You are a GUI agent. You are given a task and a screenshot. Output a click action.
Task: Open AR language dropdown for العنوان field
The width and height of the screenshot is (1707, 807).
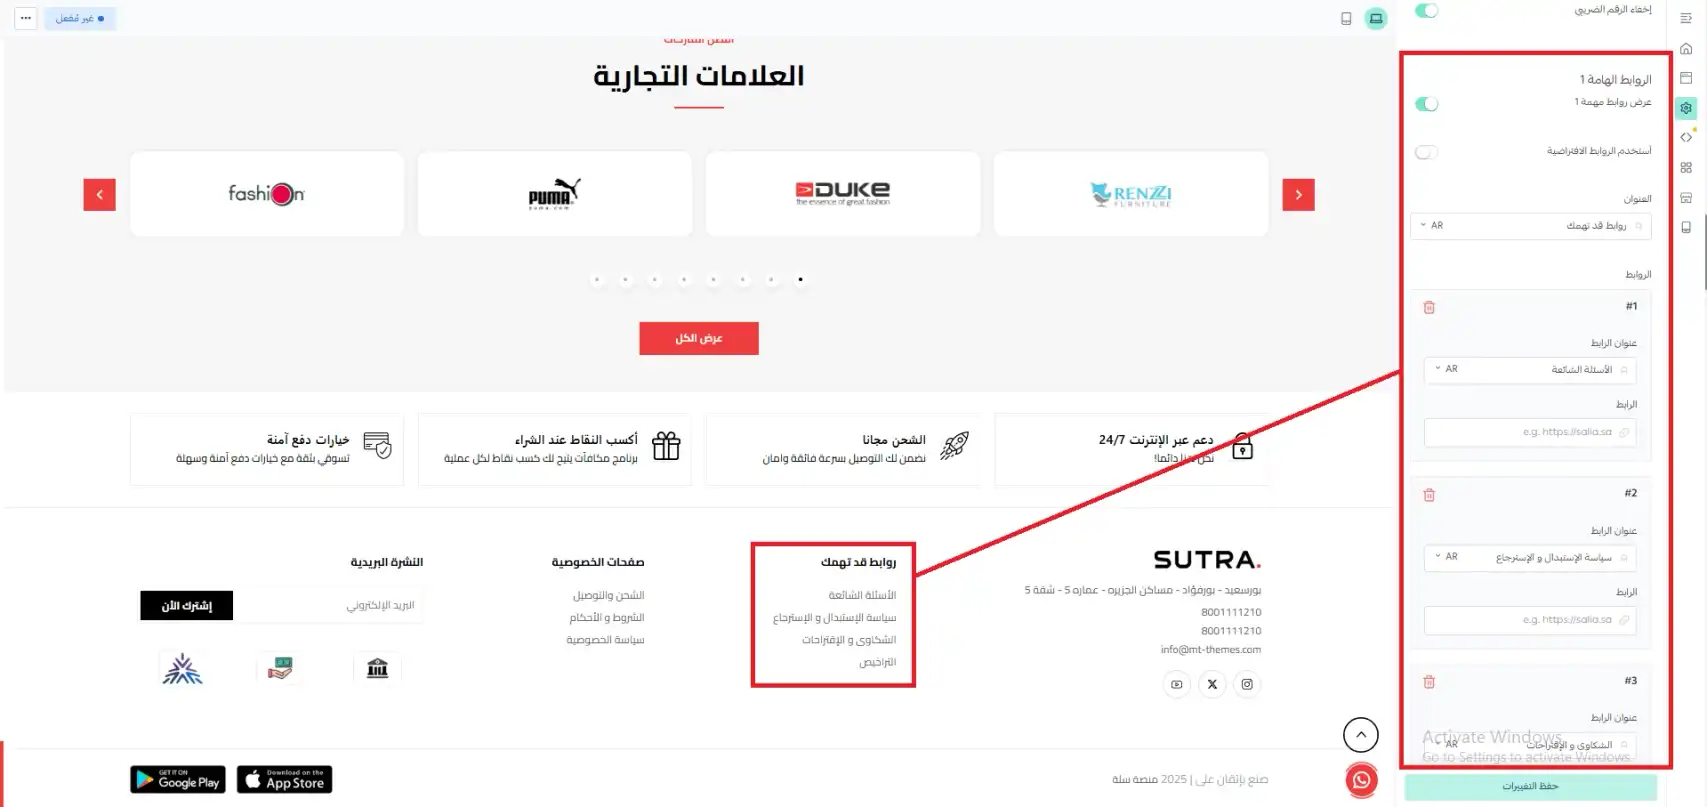pos(1431,225)
